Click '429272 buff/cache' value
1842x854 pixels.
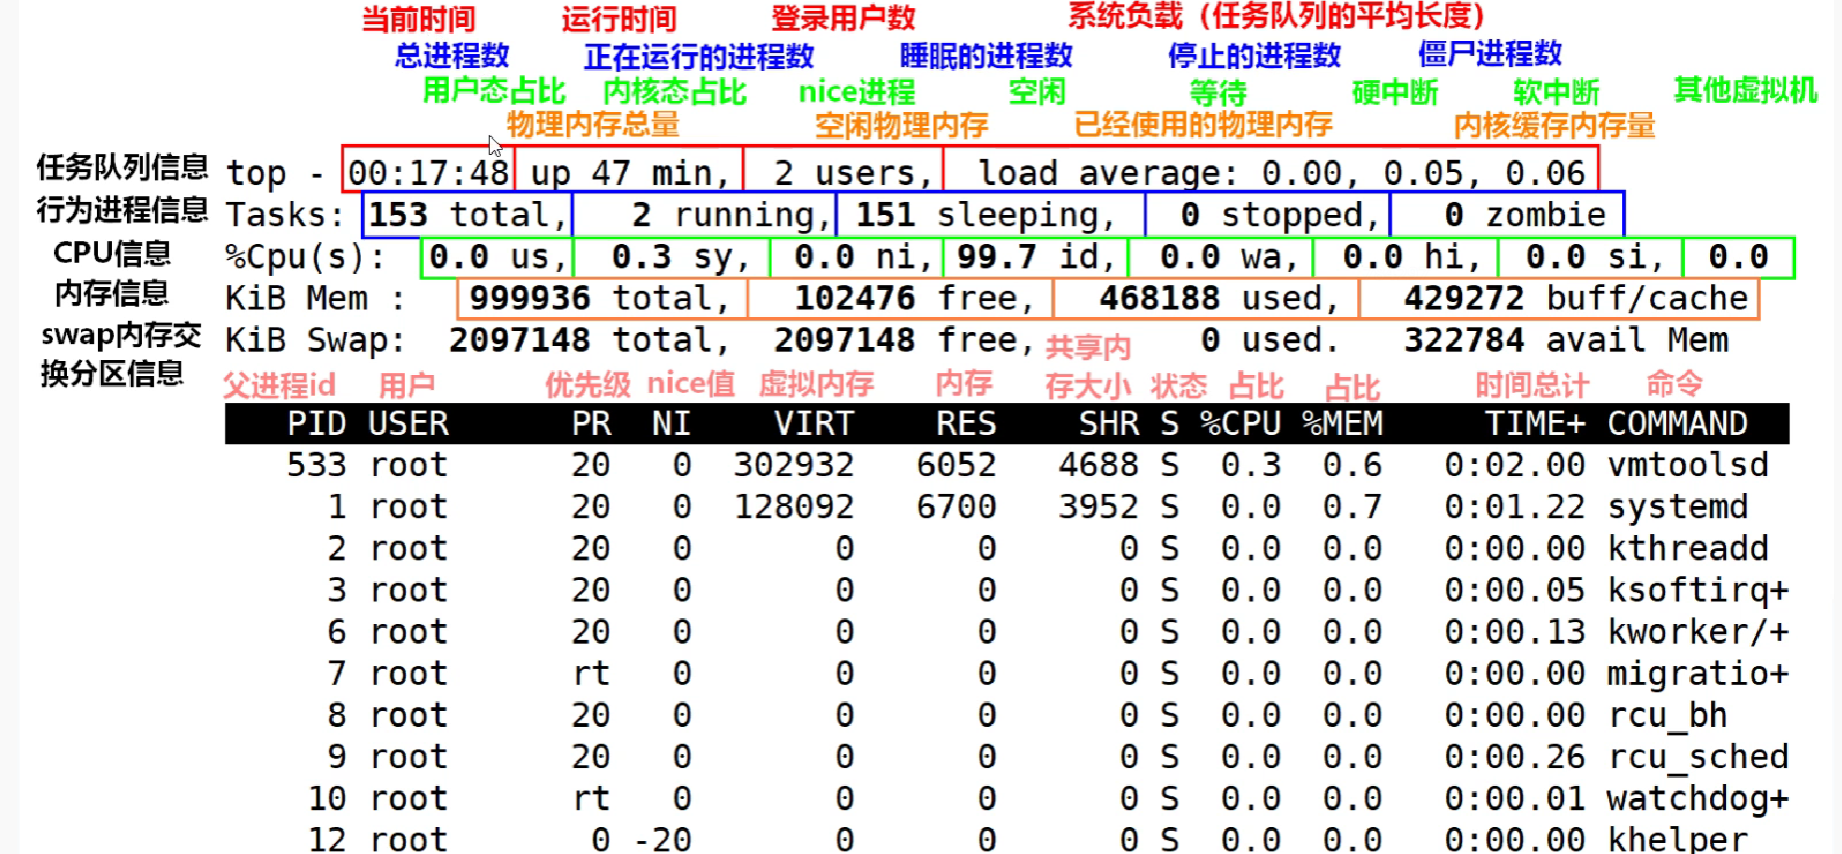coord(1576,298)
